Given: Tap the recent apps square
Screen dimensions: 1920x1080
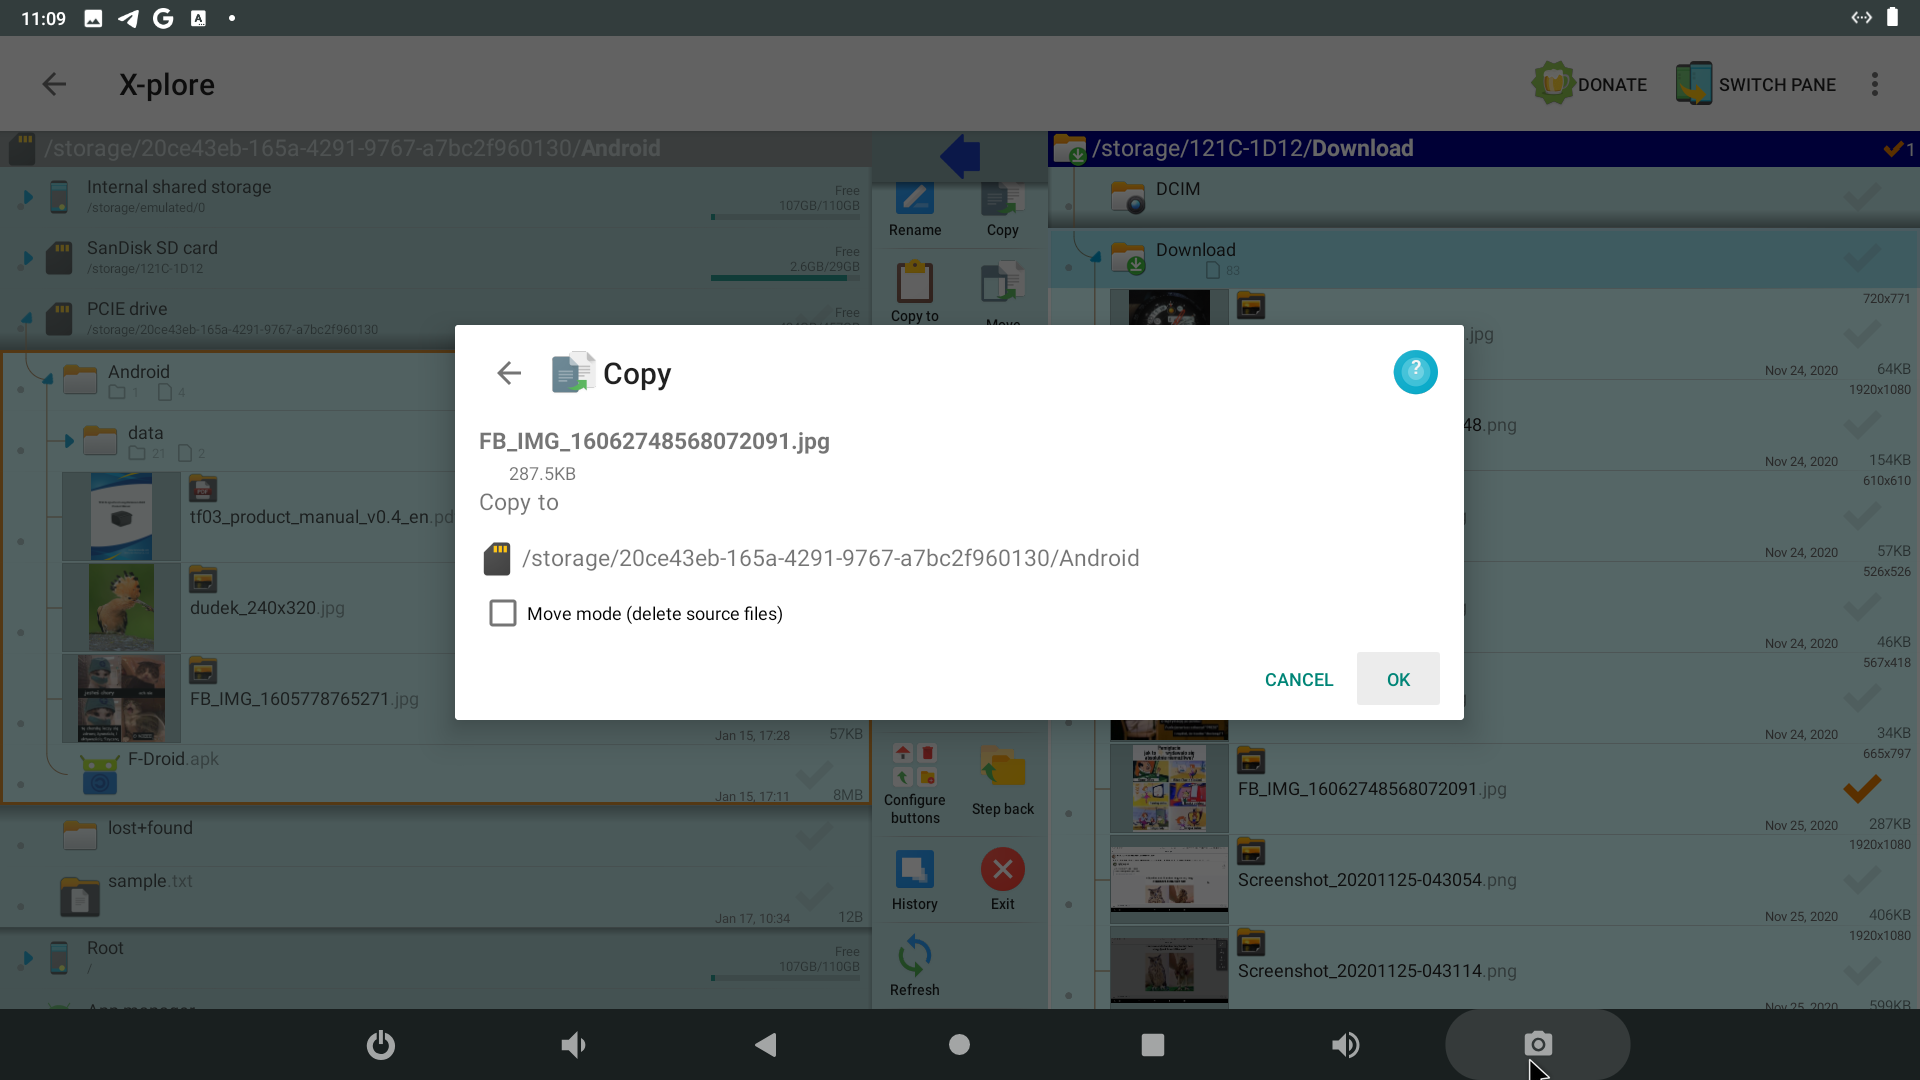Looking at the screenshot, I should coord(1152,1045).
